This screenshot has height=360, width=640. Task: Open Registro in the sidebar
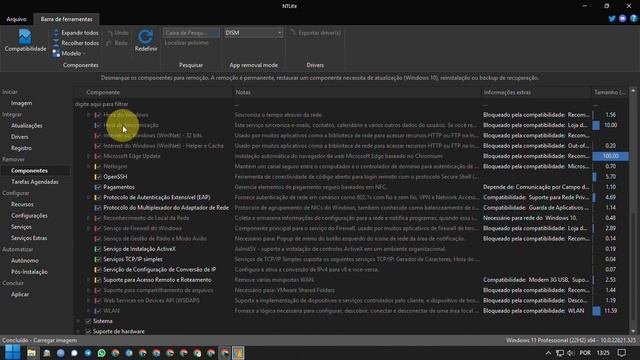(21, 148)
